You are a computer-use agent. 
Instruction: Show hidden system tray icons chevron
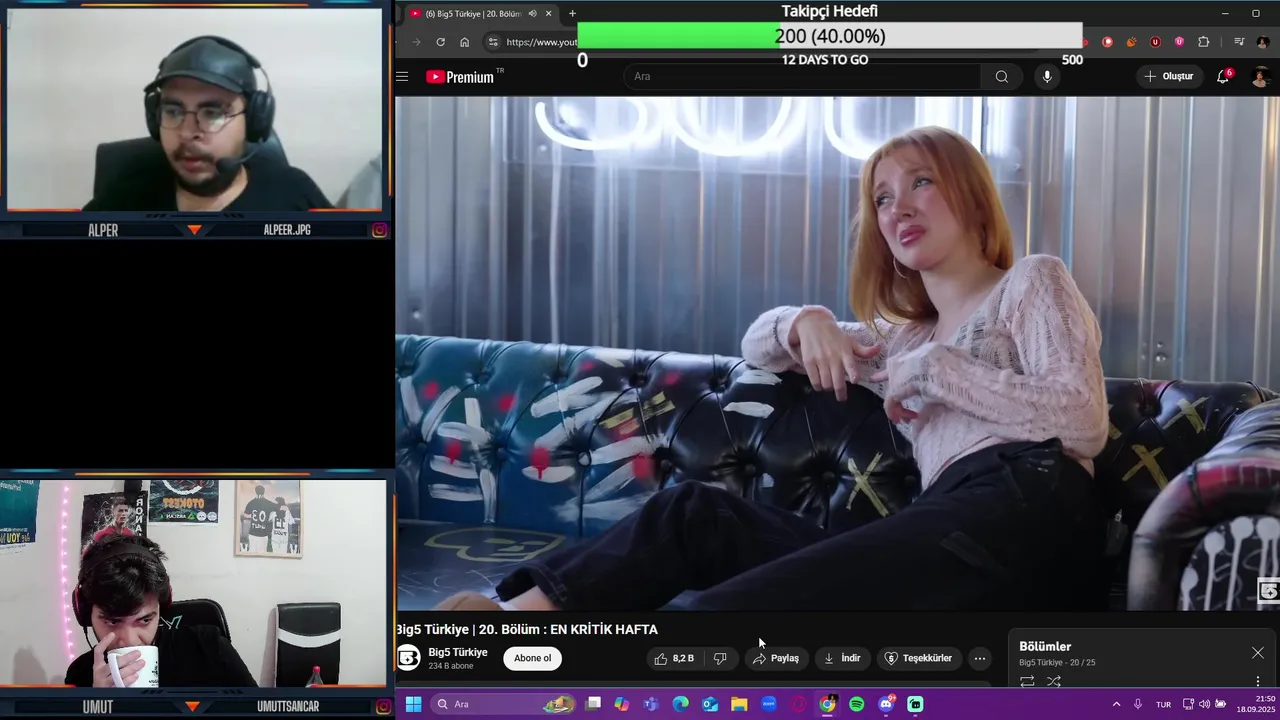(1116, 704)
